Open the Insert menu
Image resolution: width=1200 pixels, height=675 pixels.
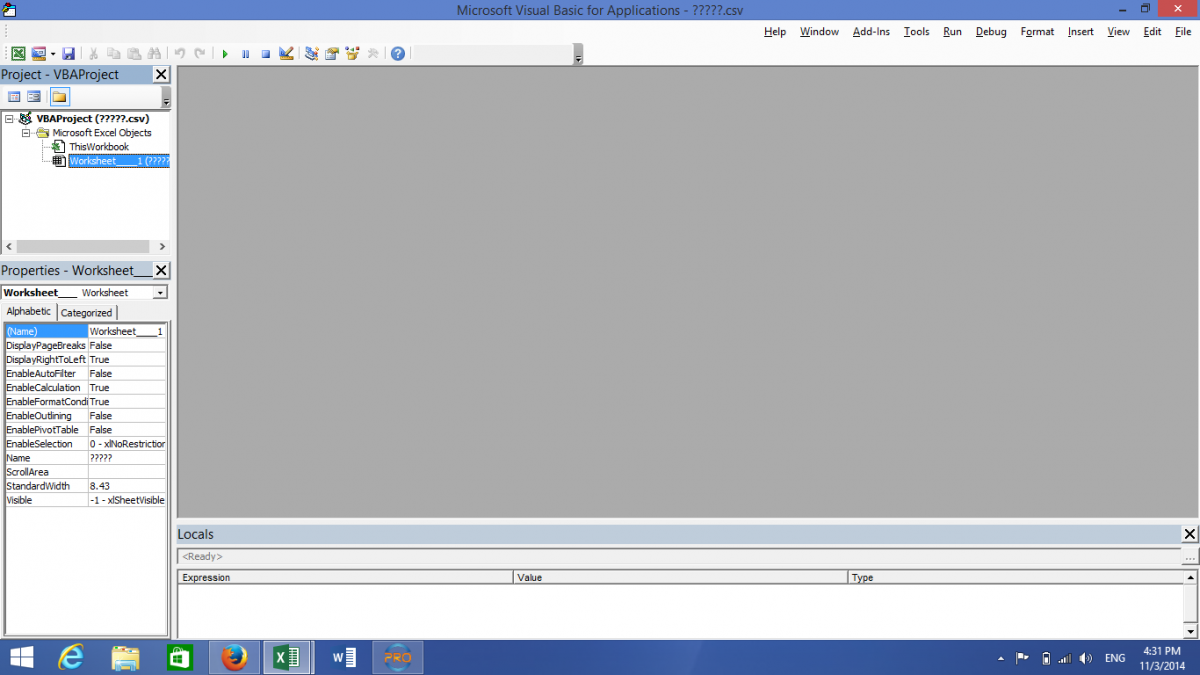tap(1080, 32)
